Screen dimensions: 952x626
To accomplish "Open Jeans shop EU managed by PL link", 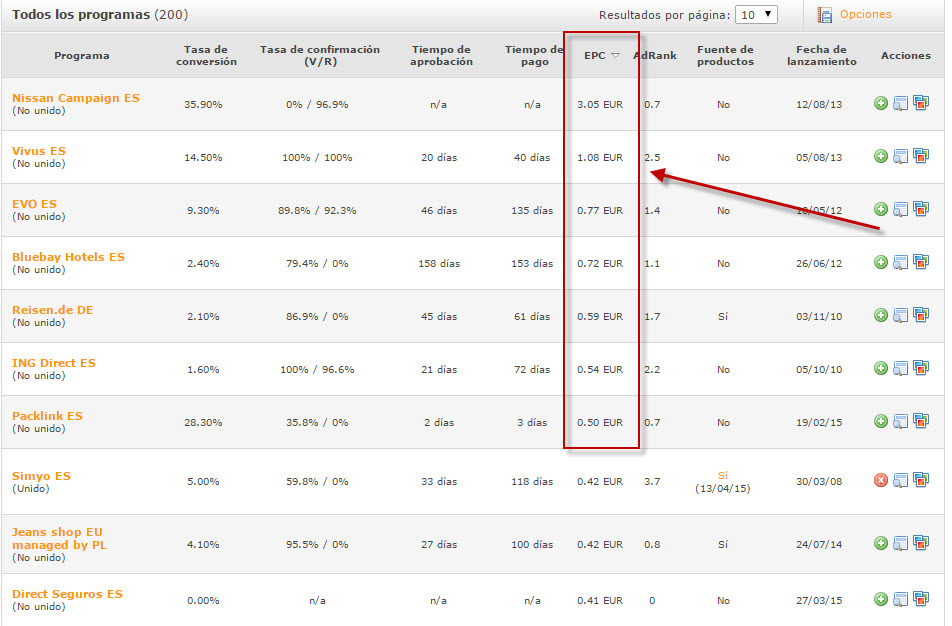I will [60, 538].
